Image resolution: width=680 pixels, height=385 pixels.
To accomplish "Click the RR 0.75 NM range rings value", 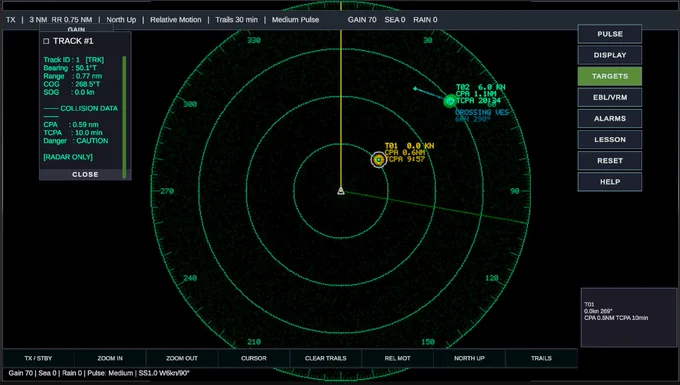I will 72,20.
